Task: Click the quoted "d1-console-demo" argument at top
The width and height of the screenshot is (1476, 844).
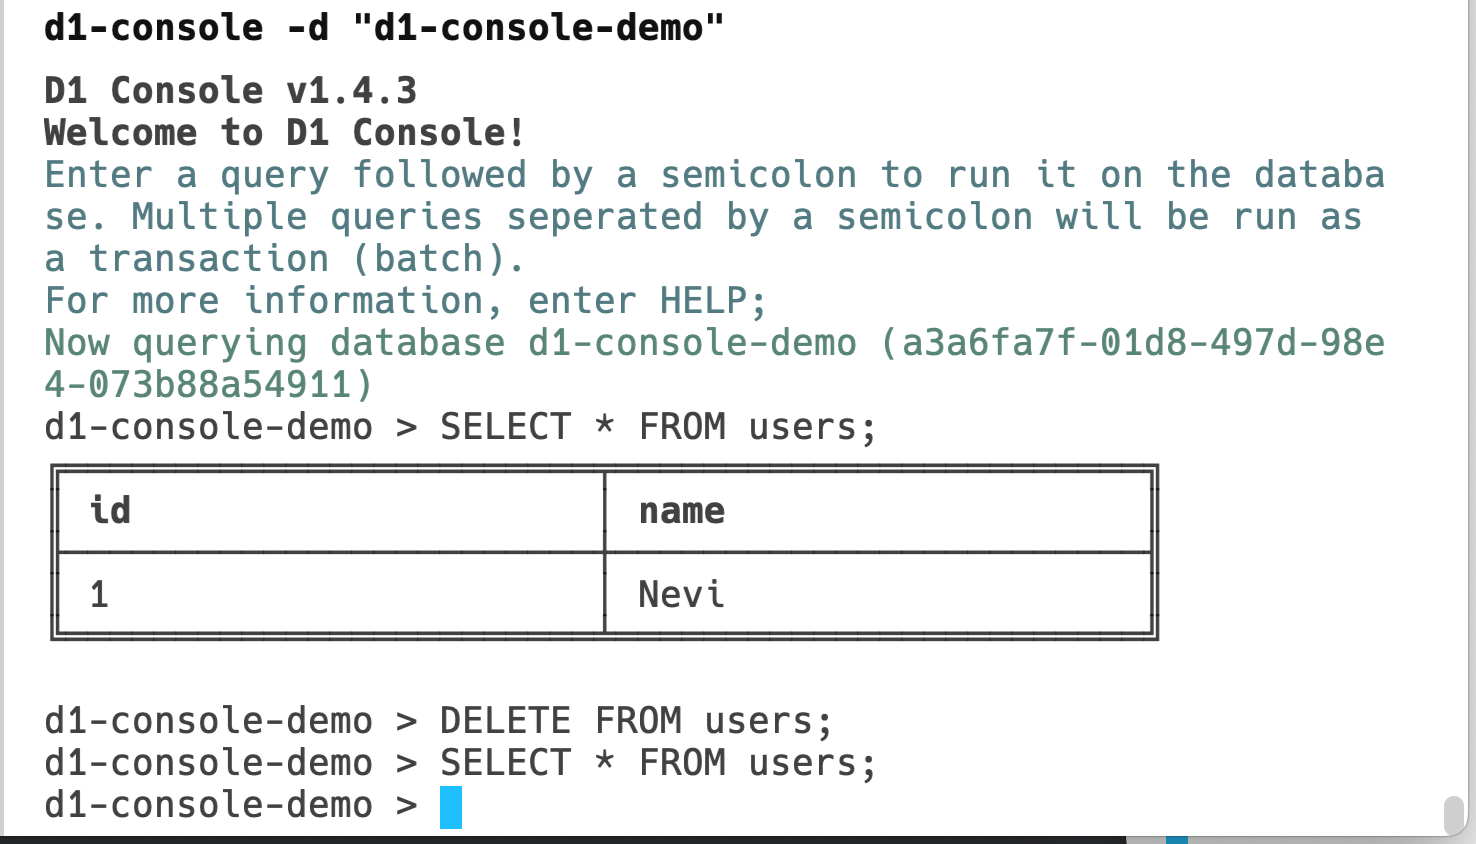Action: click(538, 28)
